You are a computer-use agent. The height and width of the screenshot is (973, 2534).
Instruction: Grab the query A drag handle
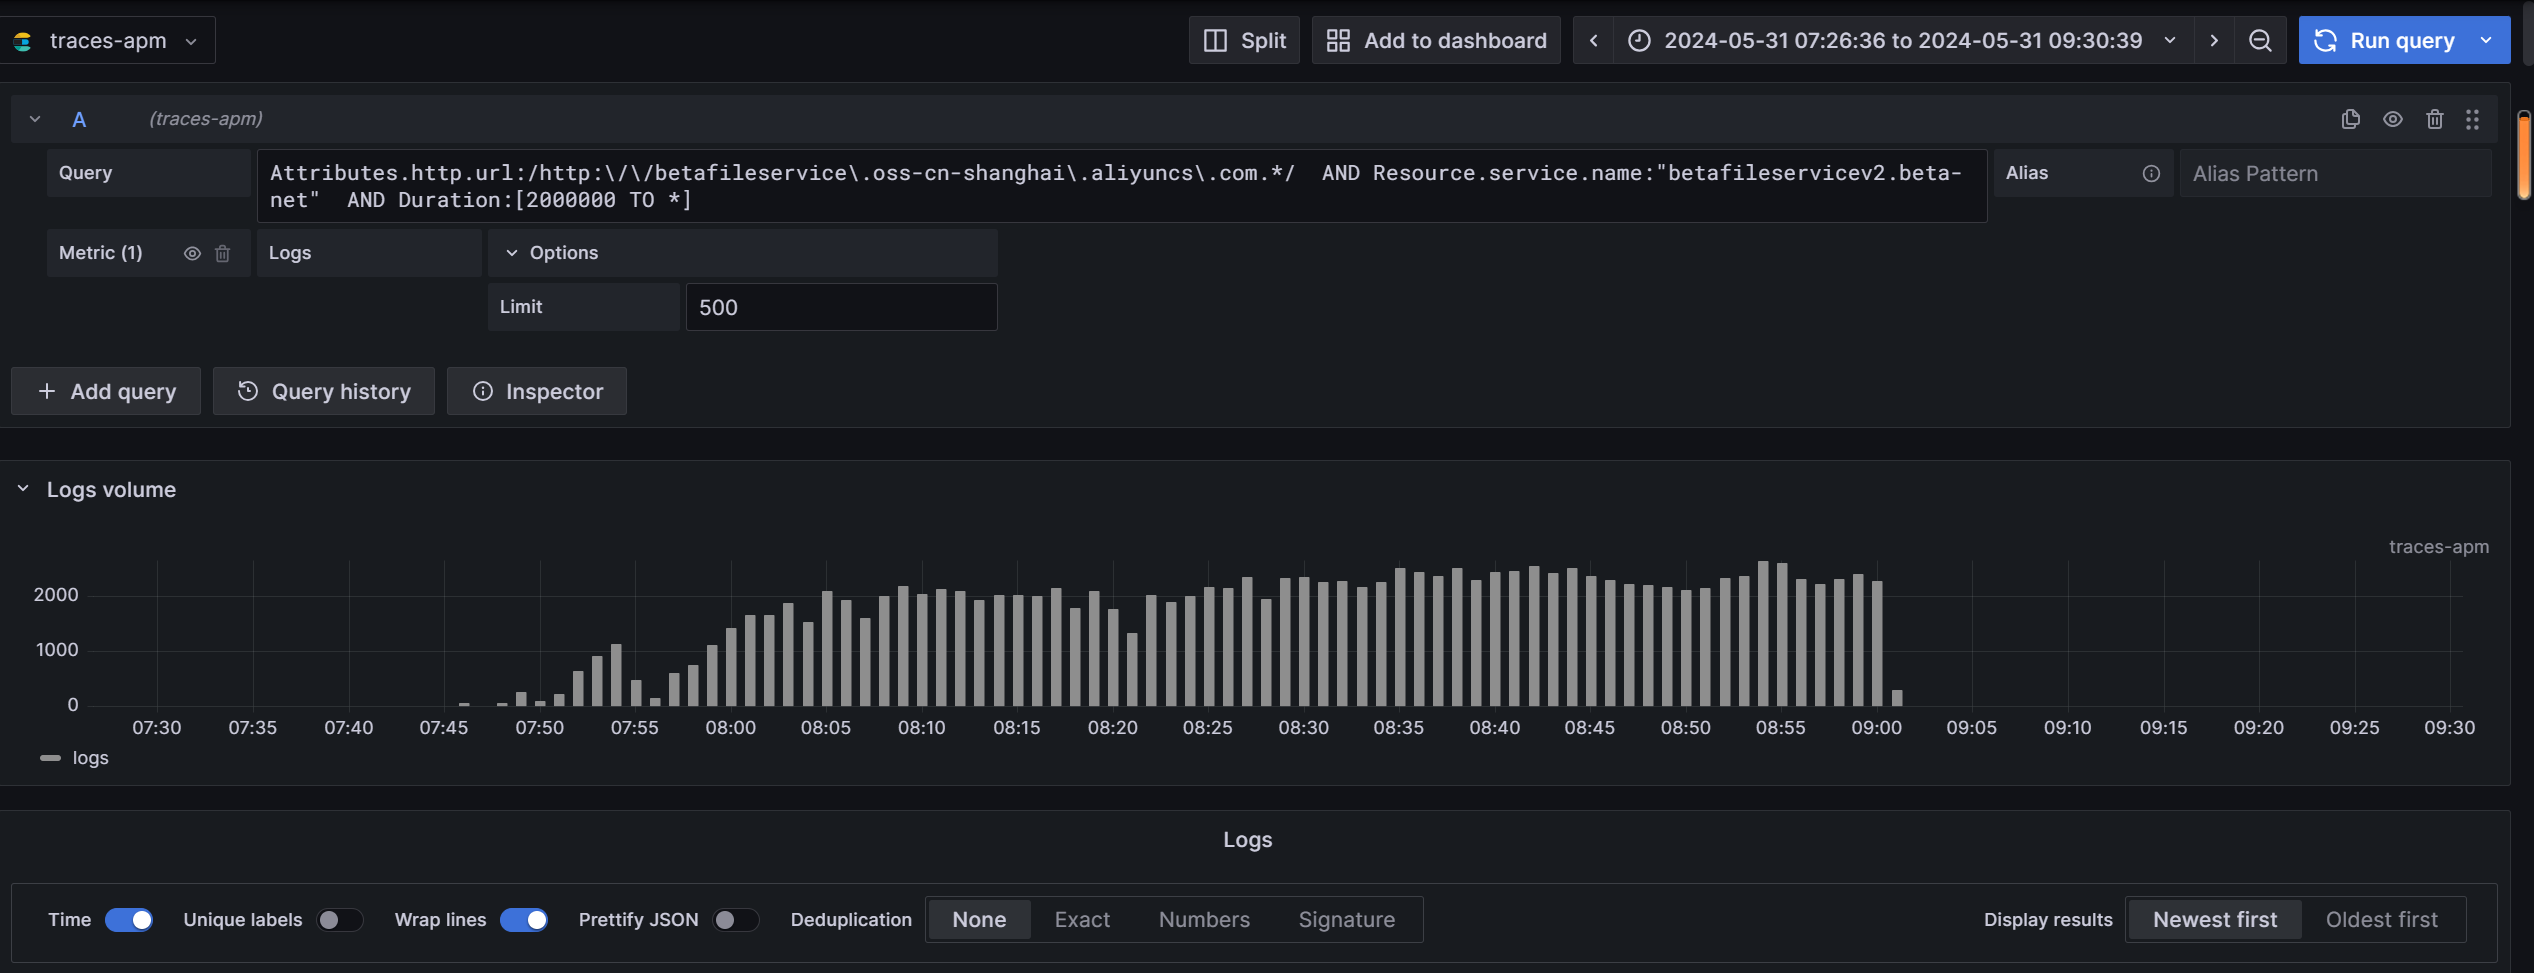coord(2473,119)
